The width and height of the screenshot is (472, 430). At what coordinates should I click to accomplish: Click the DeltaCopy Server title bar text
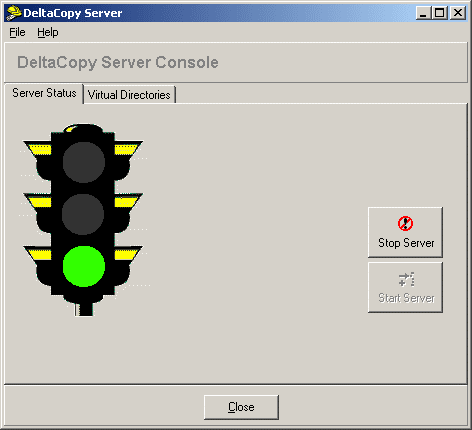pos(73,13)
